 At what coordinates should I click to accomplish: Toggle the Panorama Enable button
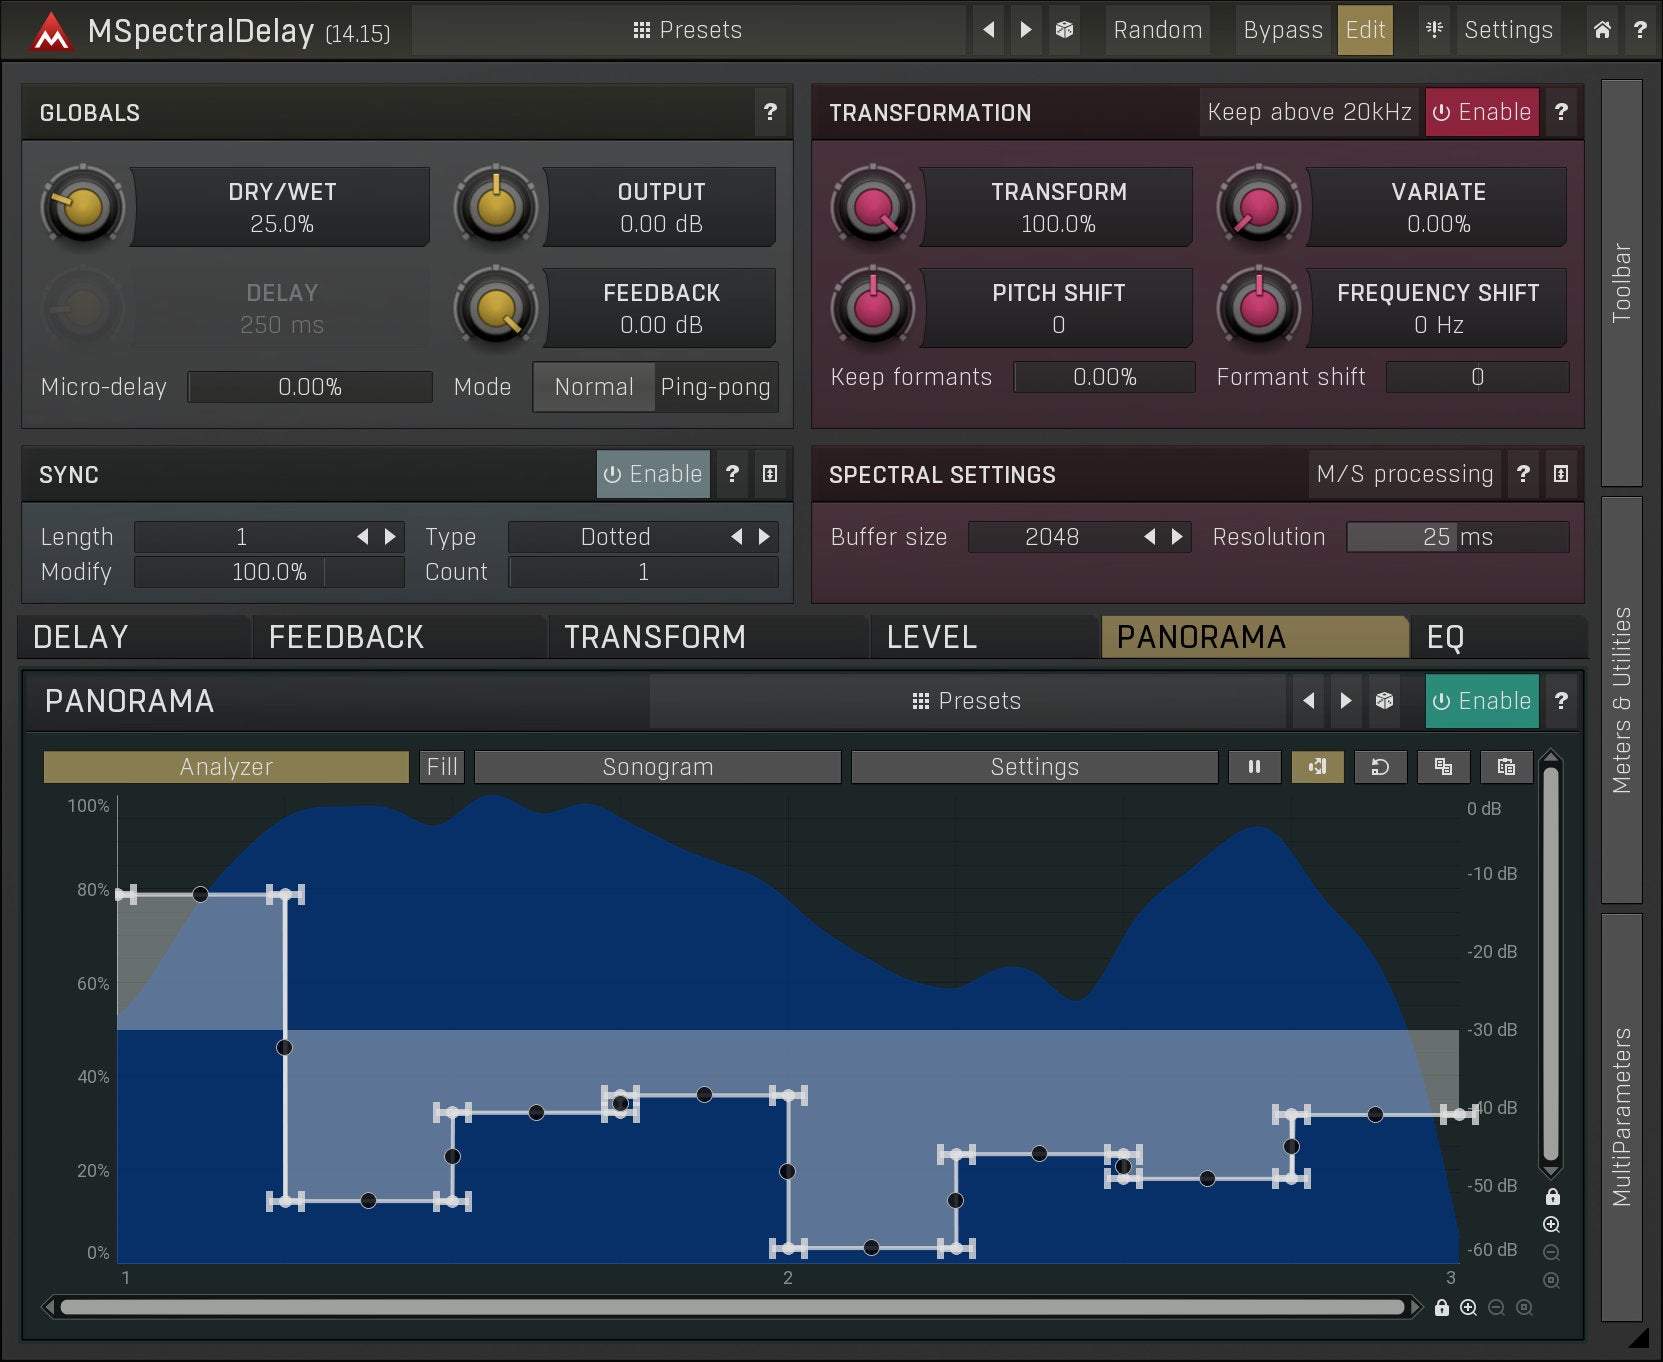[1482, 701]
